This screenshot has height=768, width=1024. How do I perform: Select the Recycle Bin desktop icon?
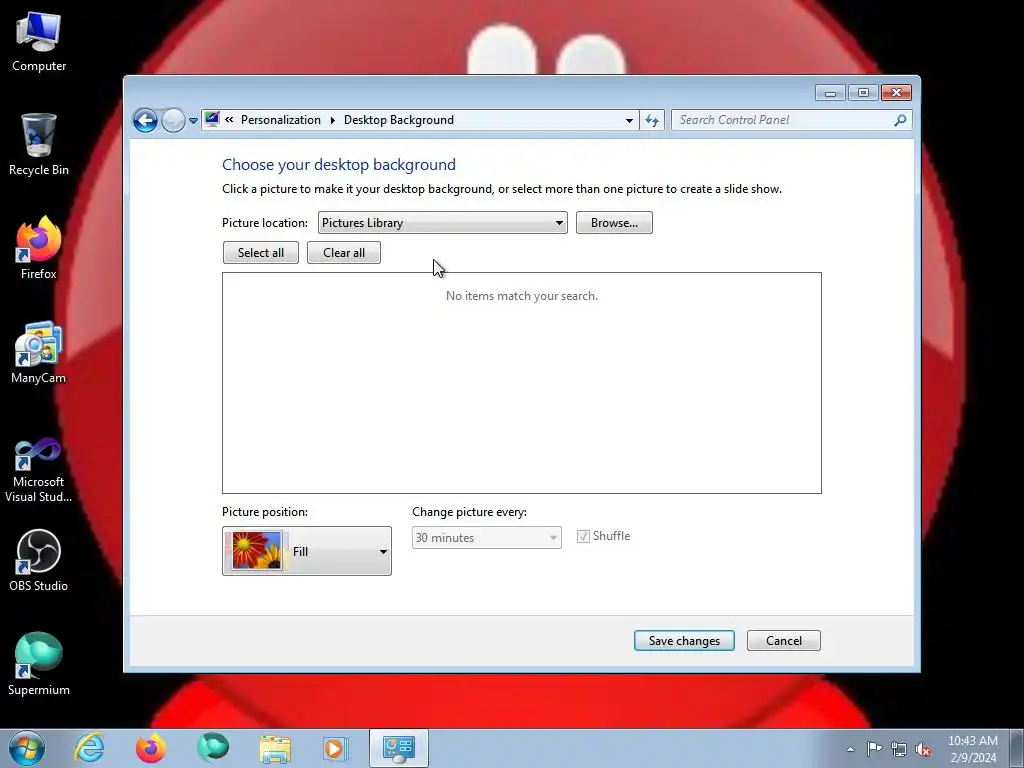click(x=39, y=145)
